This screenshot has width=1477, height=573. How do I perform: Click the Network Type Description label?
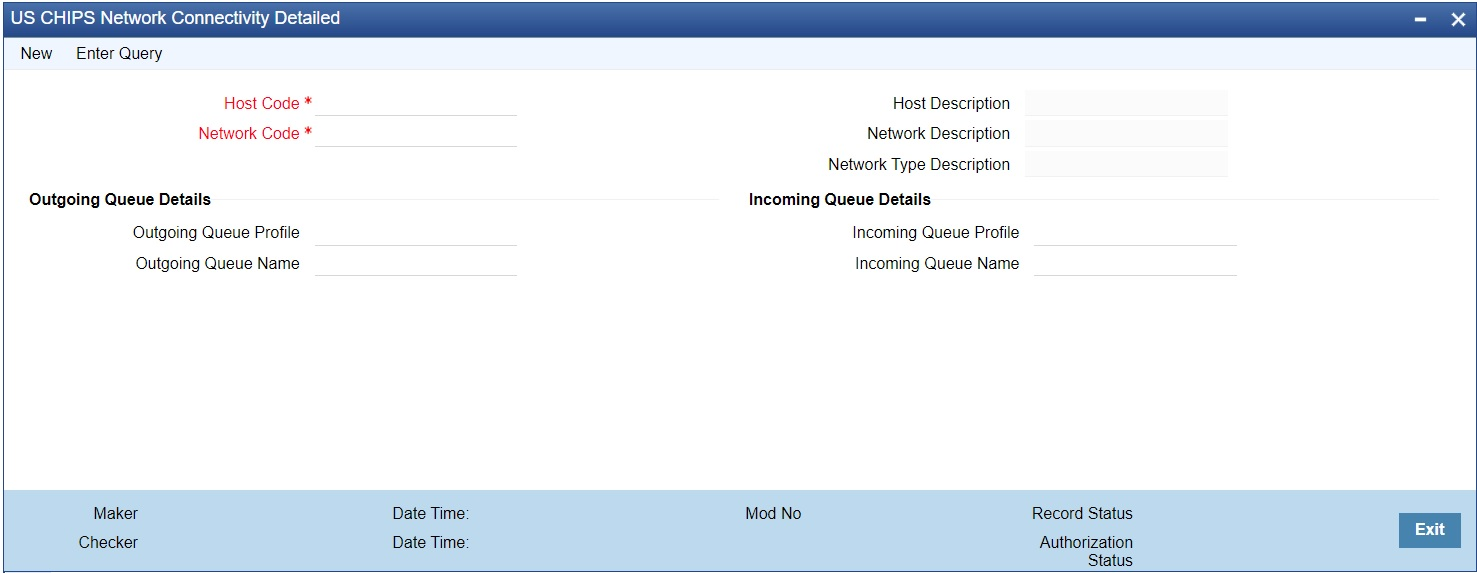point(919,164)
